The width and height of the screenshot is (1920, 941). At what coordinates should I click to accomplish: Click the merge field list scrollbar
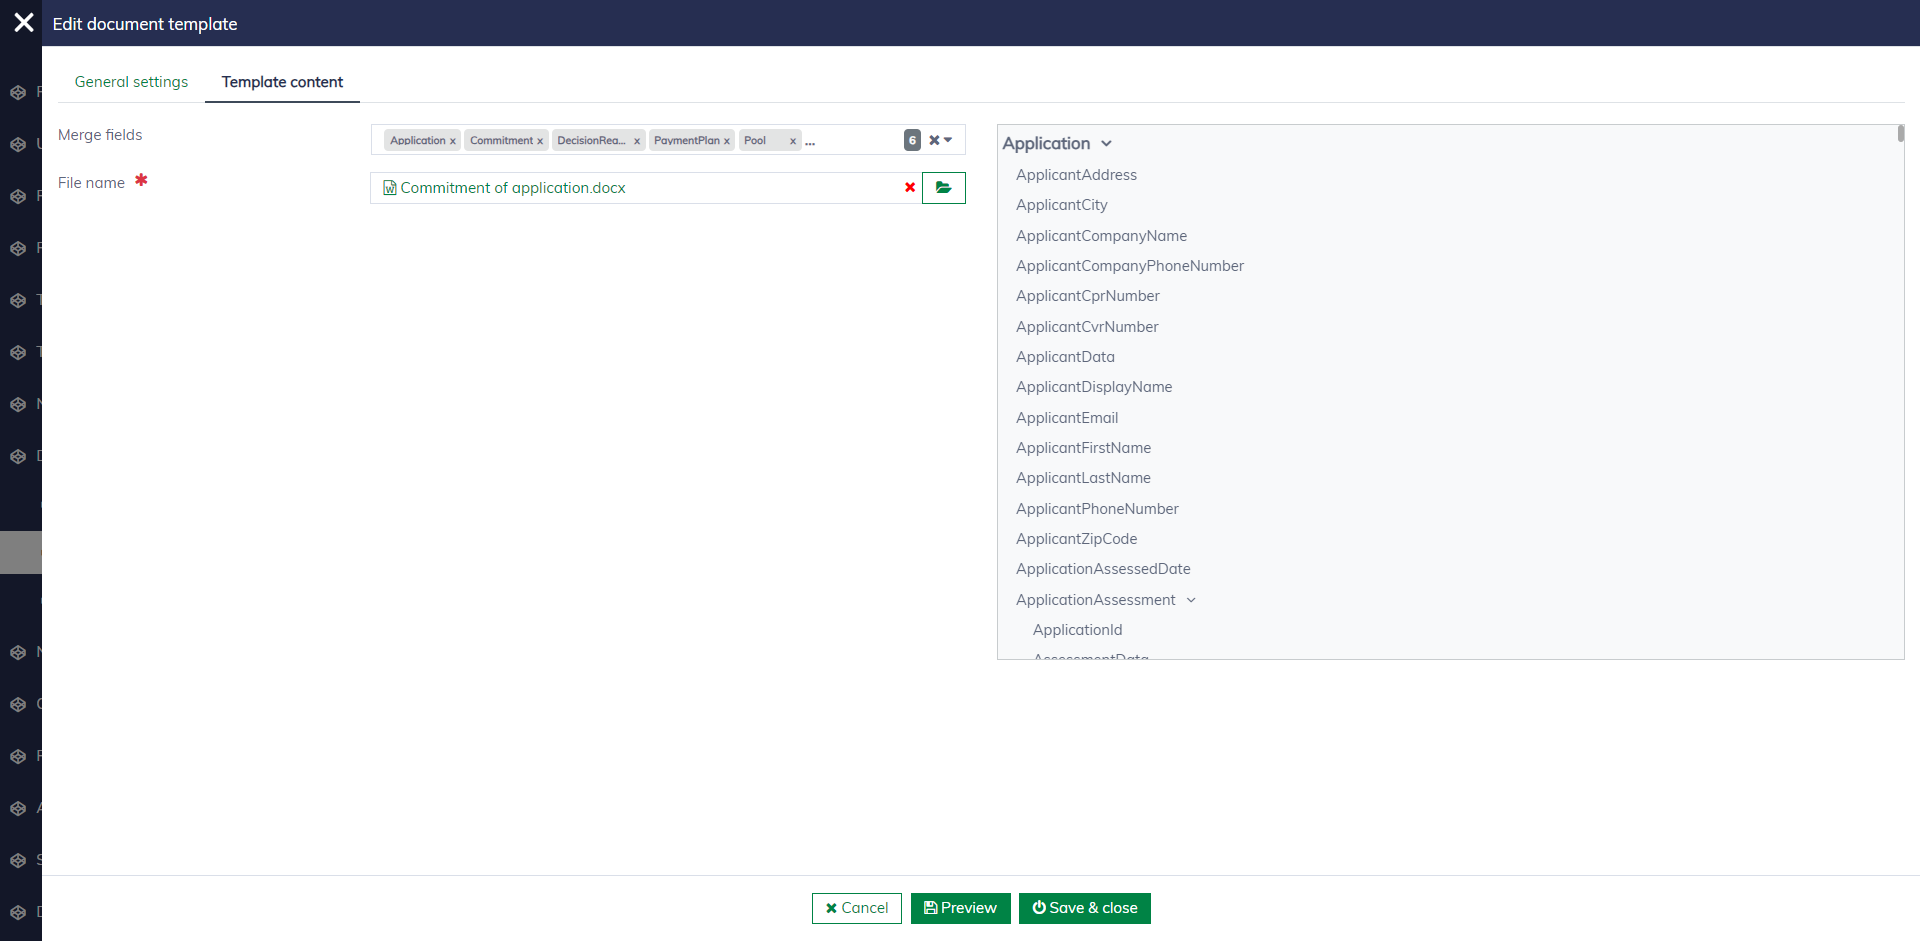(1900, 134)
